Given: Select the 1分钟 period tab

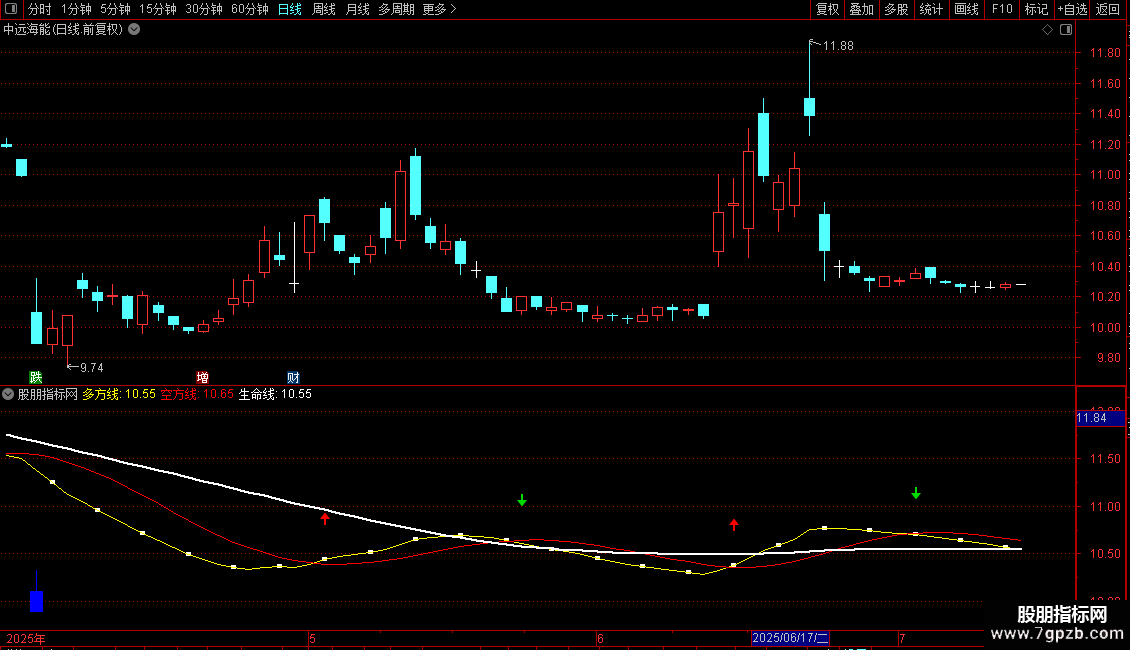Looking at the screenshot, I should pos(76,9).
